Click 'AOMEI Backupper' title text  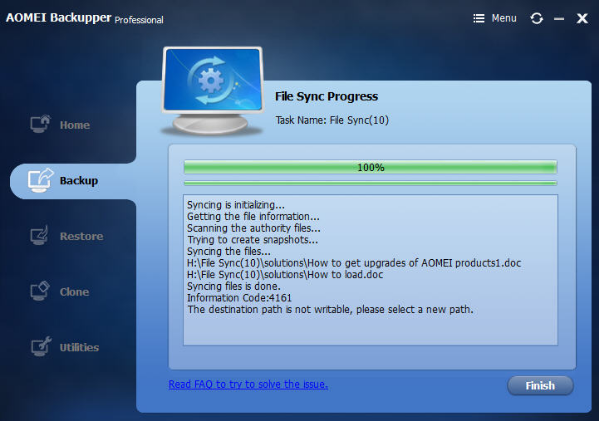coord(59,18)
